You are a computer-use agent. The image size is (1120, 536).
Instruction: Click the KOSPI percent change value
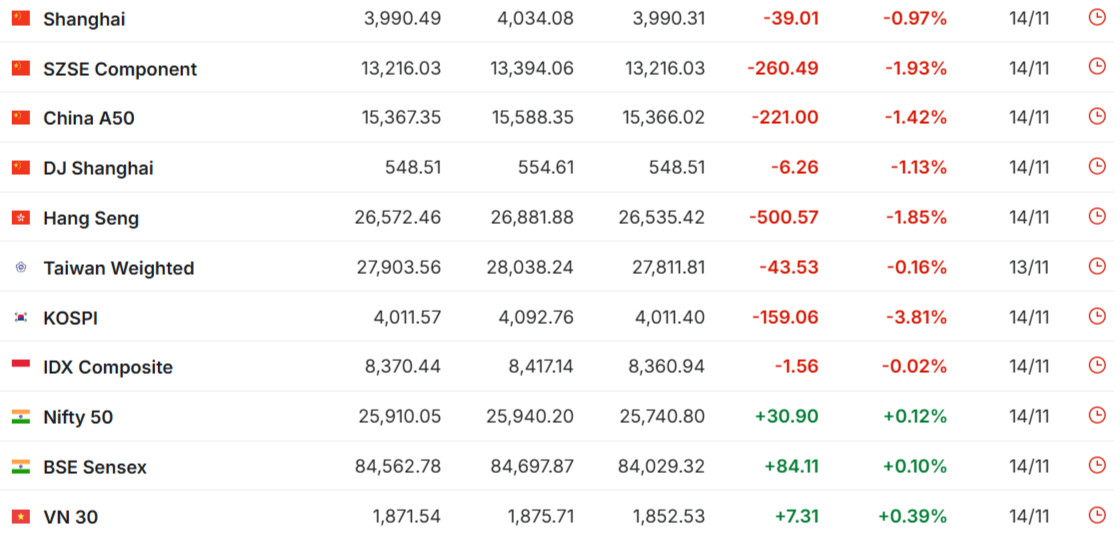pyautogui.click(x=916, y=317)
